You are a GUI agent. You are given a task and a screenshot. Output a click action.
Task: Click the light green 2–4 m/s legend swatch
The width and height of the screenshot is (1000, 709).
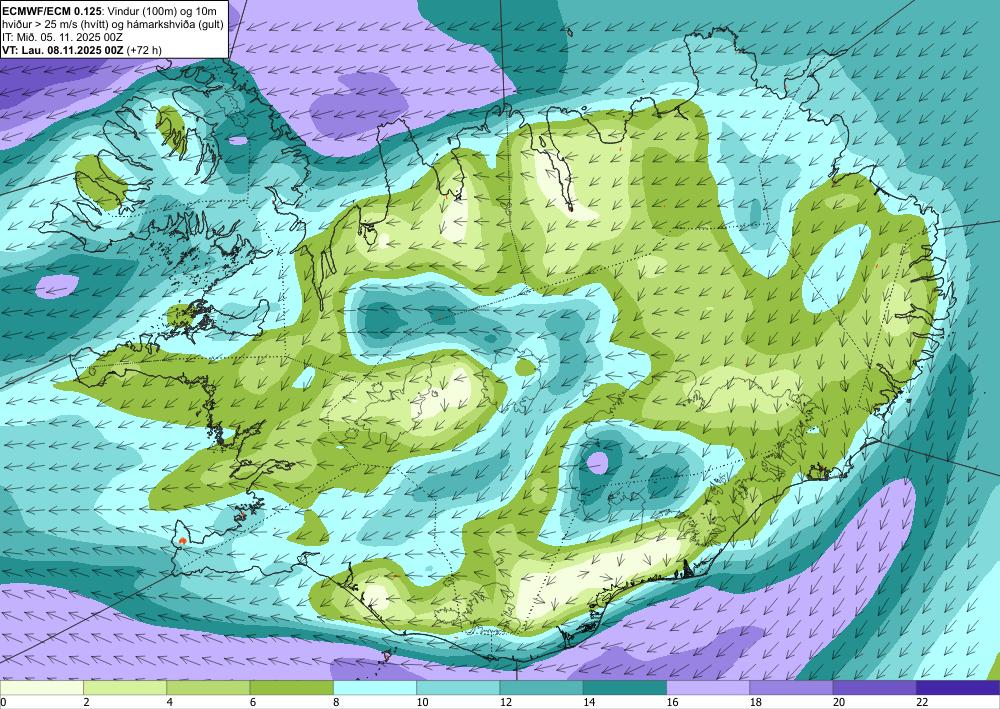(125, 688)
